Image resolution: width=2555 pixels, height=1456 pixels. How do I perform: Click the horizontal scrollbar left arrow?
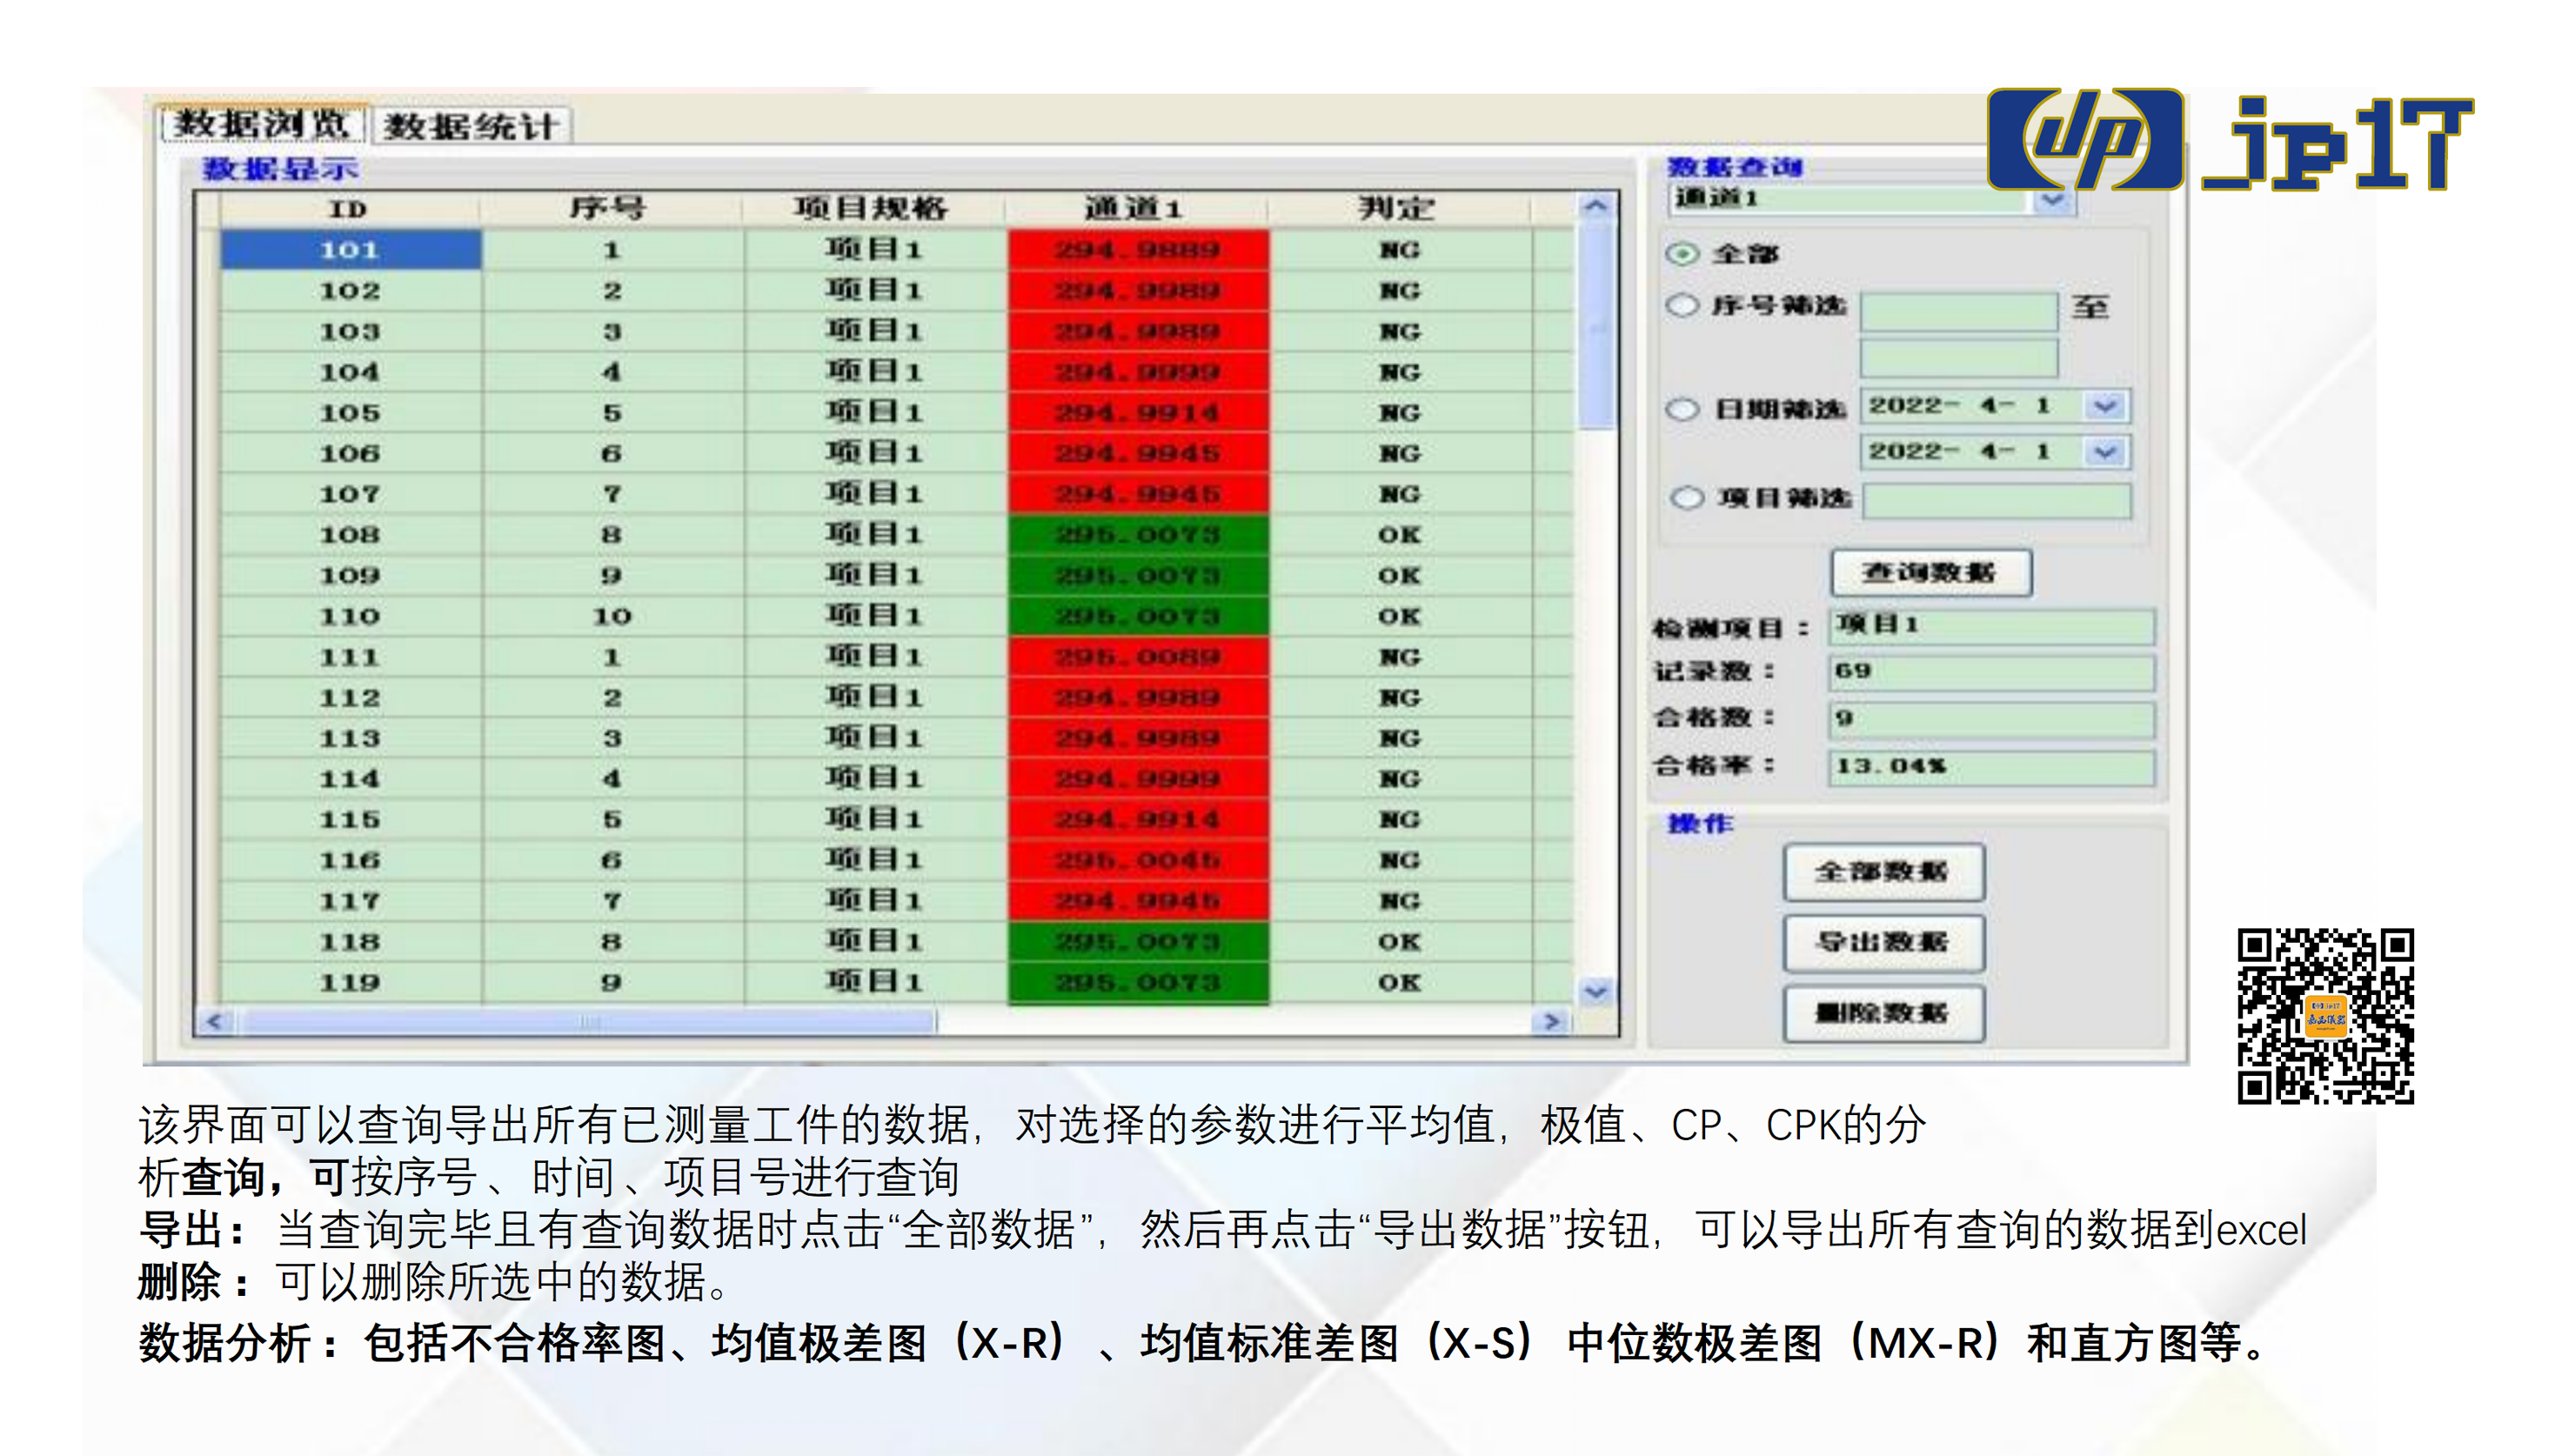214,1021
